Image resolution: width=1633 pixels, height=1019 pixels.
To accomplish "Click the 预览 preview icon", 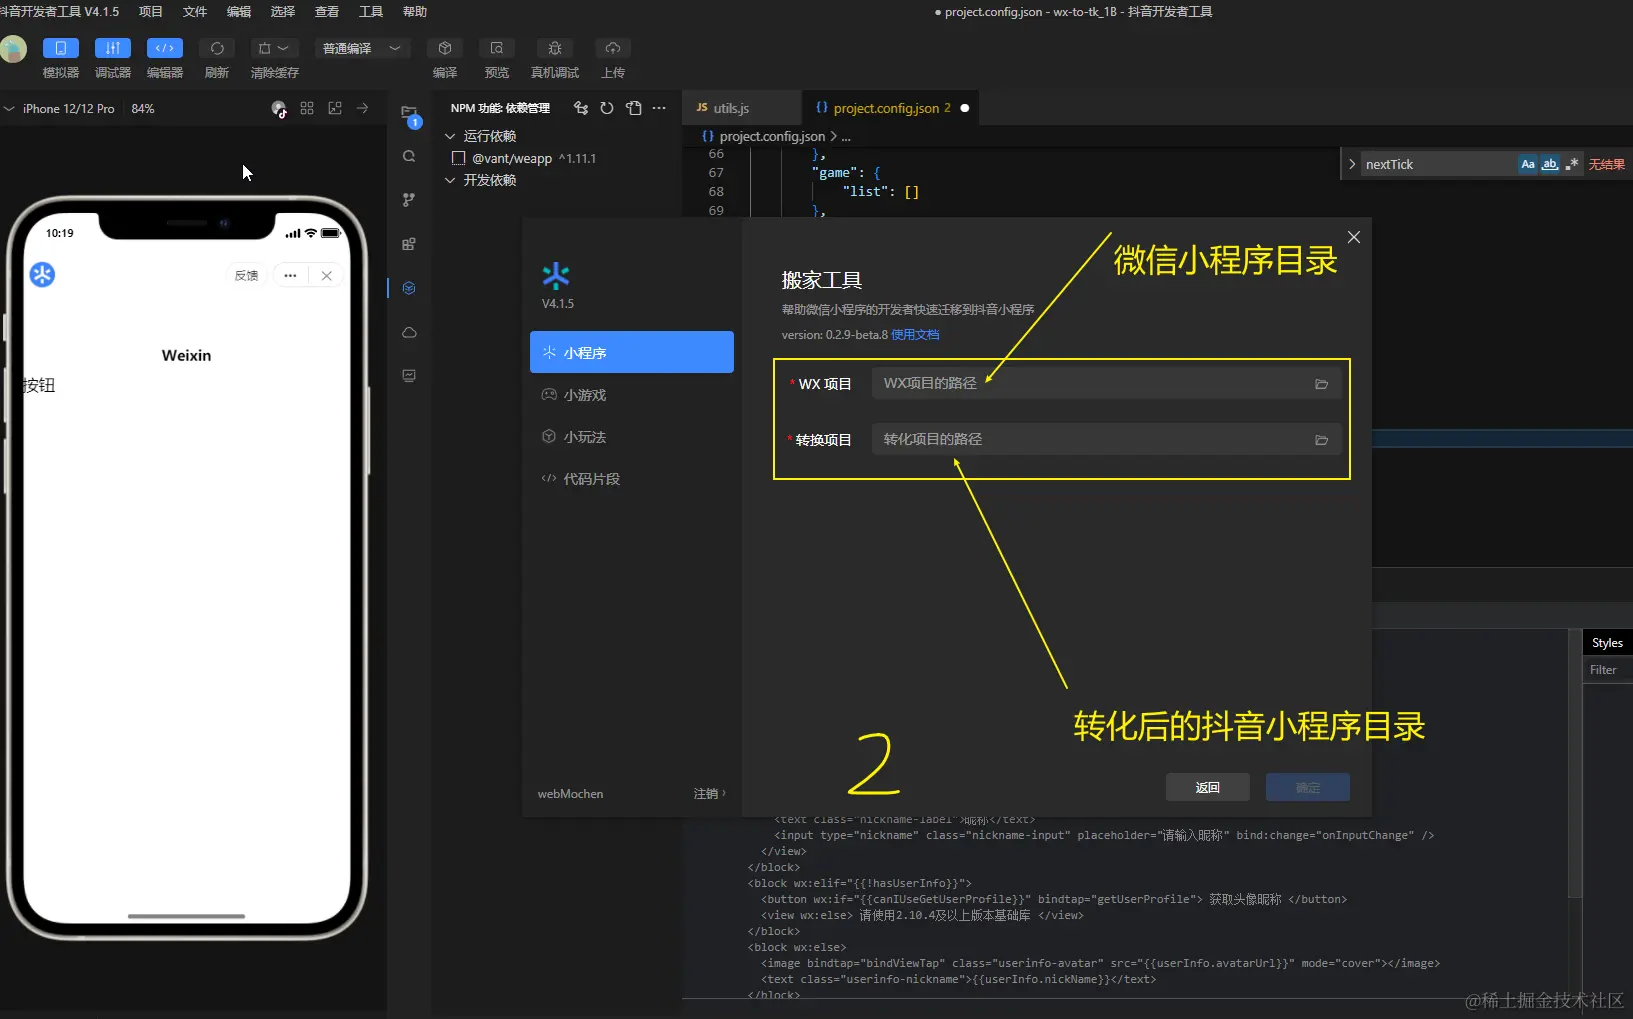I will [x=497, y=48].
